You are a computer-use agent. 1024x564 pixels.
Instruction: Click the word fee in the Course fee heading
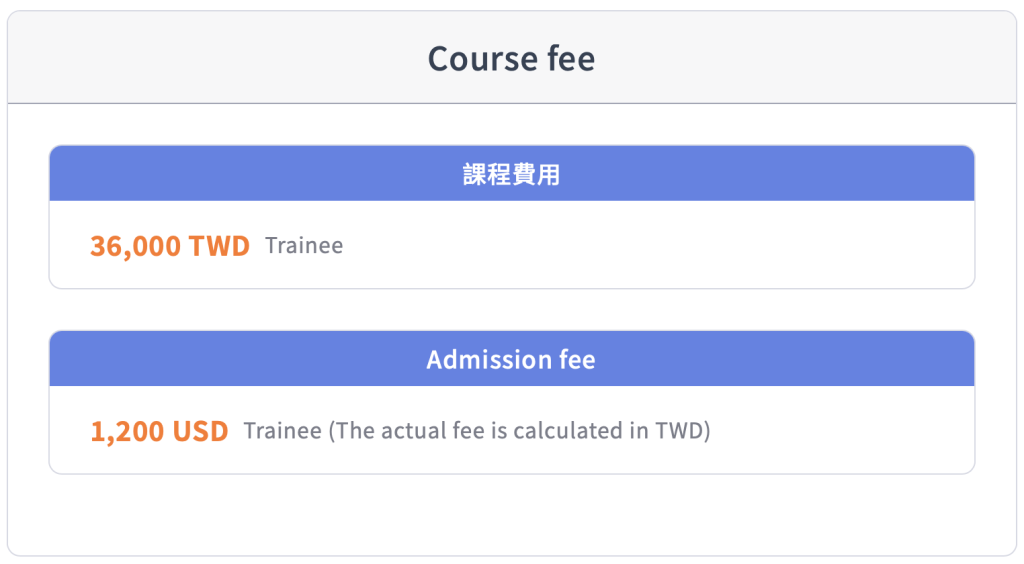pyautogui.click(x=571, y=59)
